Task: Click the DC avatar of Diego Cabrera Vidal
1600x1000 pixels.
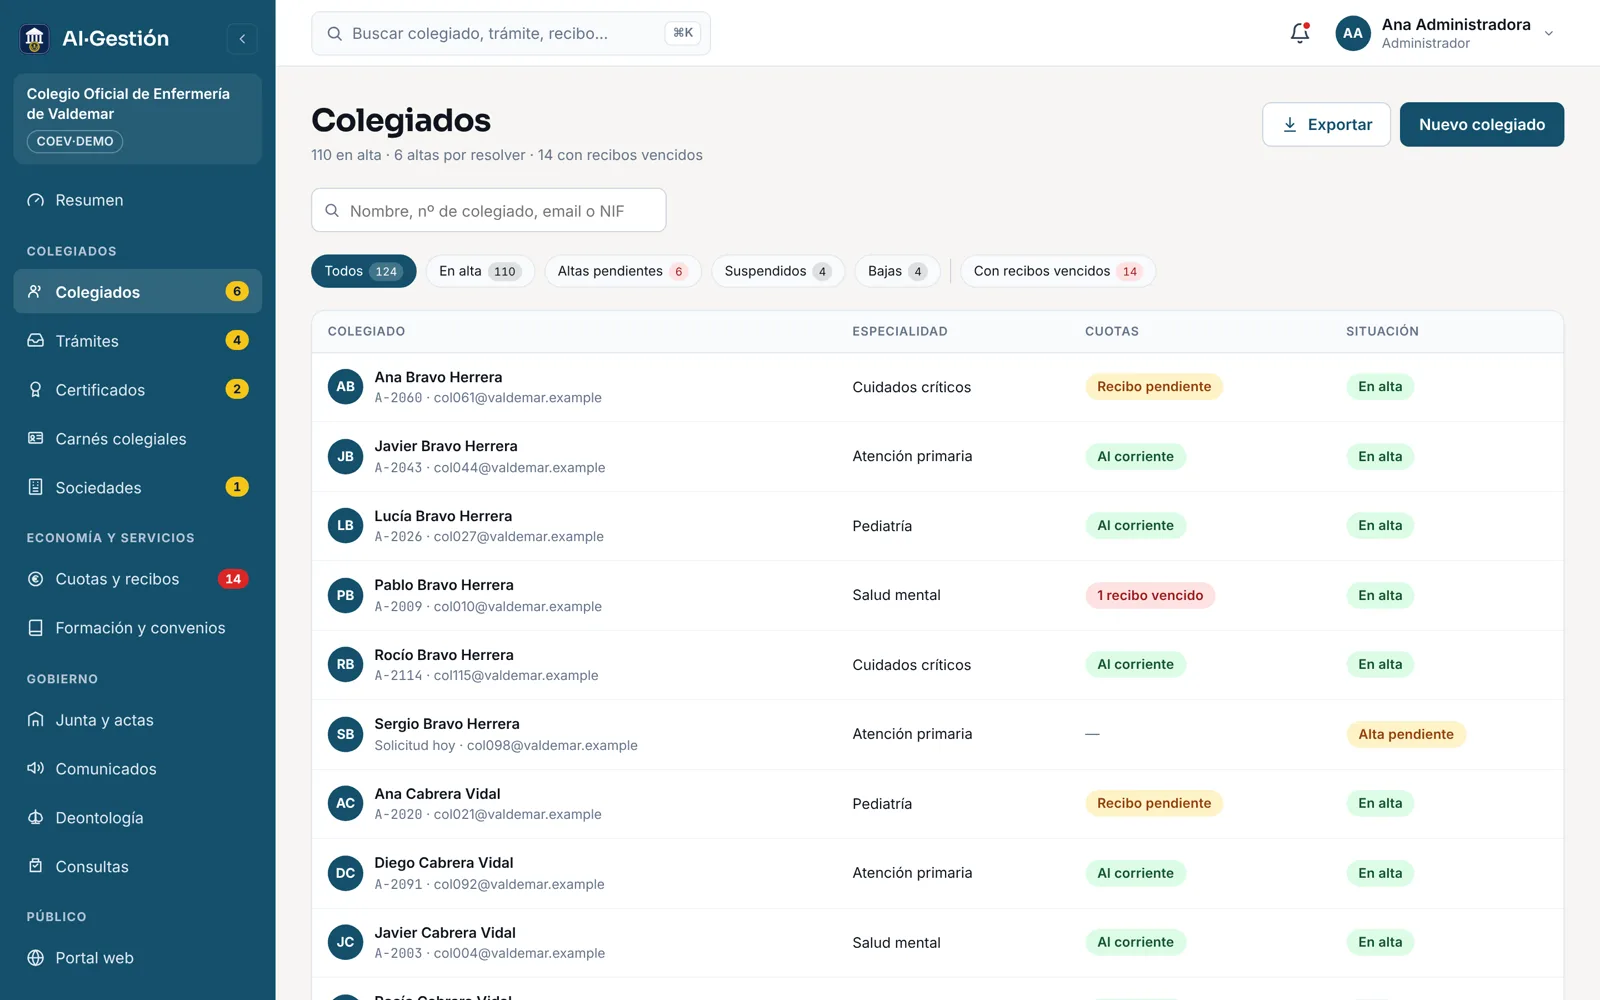Action: coord(345,873)
